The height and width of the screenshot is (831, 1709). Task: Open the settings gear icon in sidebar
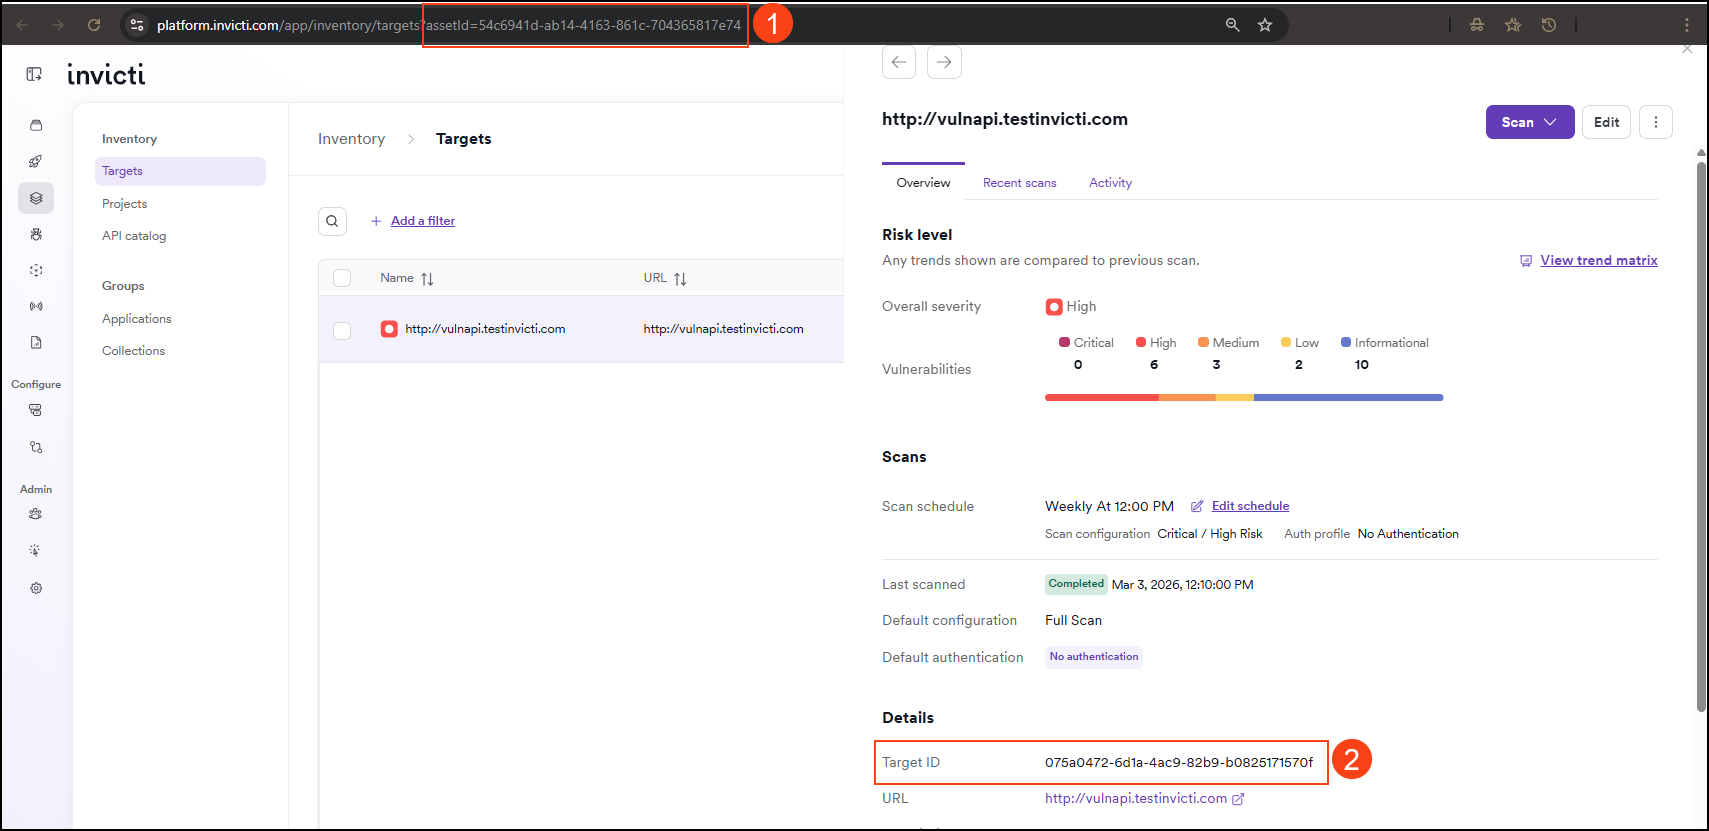point(36,588)
